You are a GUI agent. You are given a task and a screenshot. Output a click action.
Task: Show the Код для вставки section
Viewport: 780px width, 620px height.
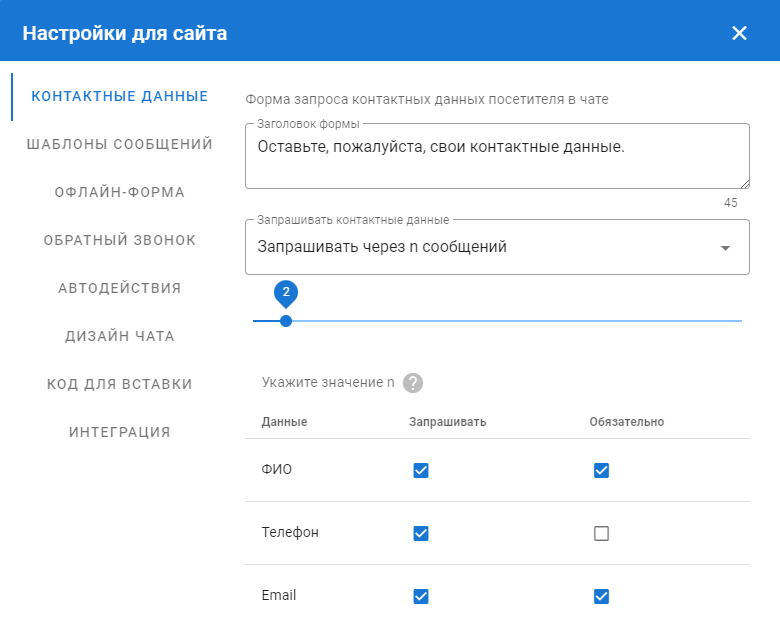(x=120, y=384)
